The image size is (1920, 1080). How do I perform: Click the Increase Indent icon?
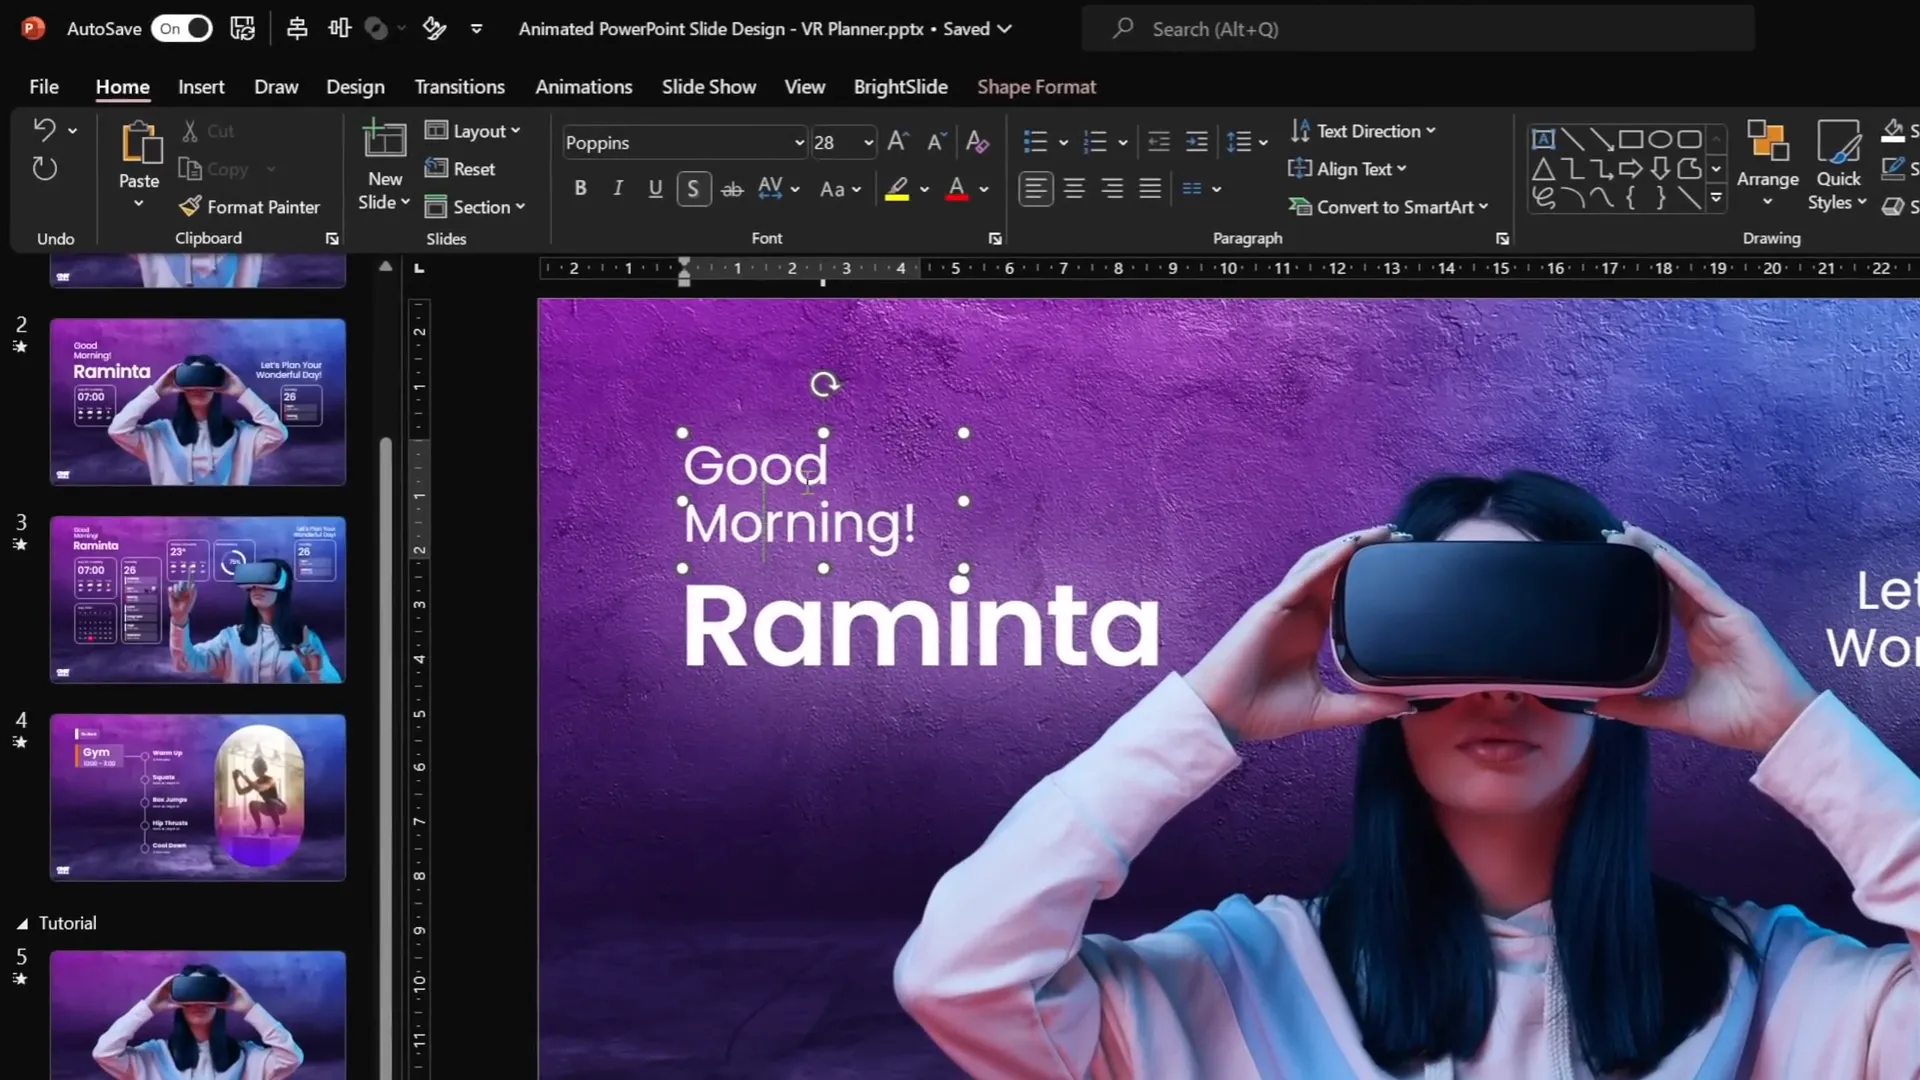point(1197,142)
